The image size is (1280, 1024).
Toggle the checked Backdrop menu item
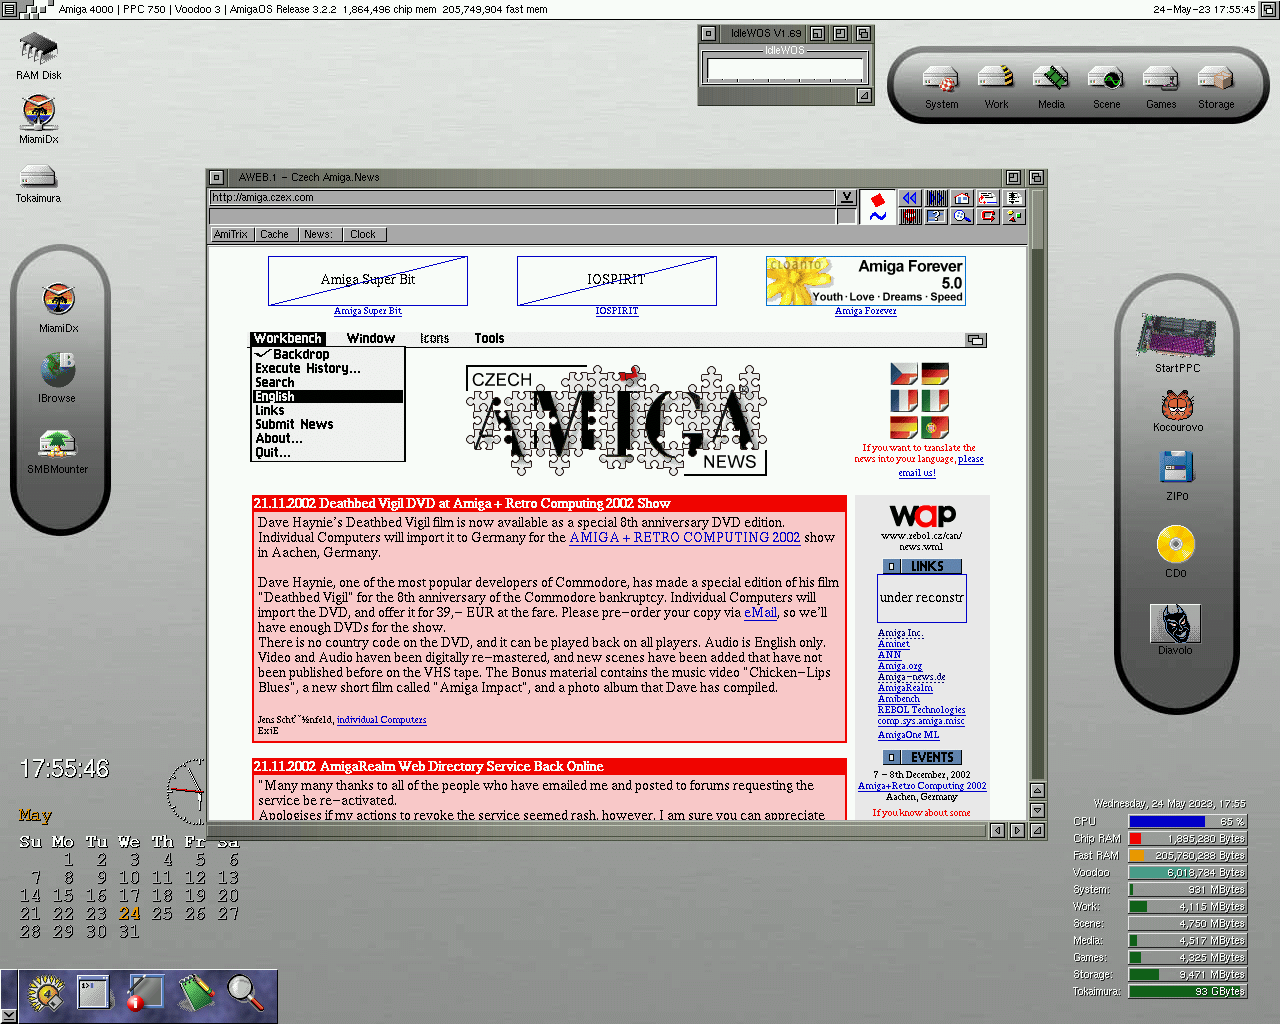(x=300, y=354)
